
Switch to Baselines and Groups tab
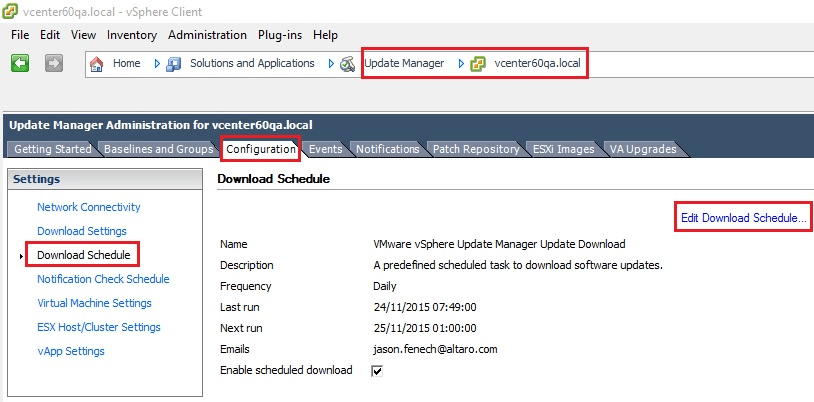[x=158, y=149]
